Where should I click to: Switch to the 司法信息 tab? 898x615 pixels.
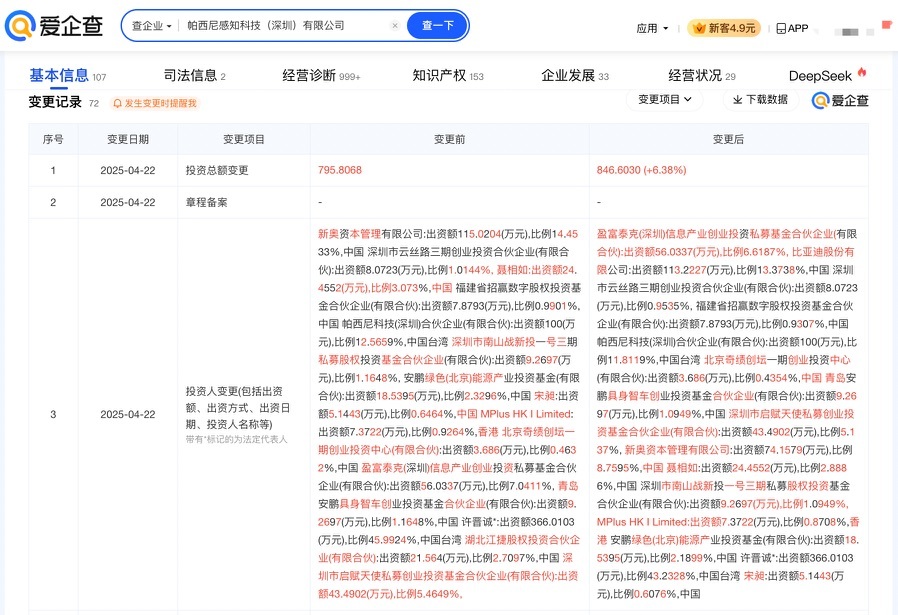point(194,76)
